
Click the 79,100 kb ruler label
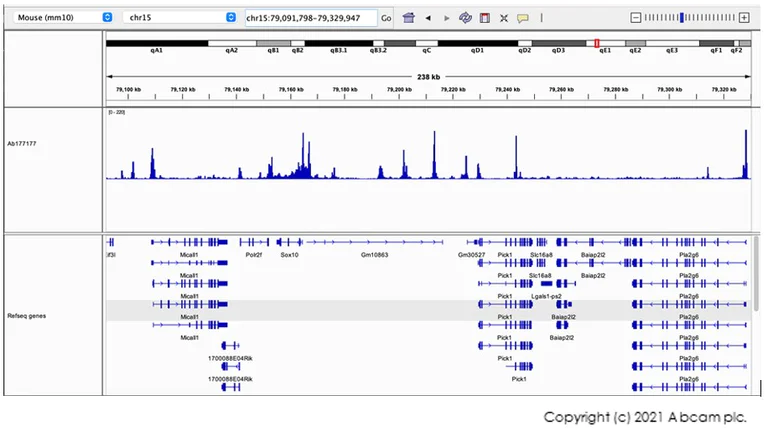pos(128,90)
